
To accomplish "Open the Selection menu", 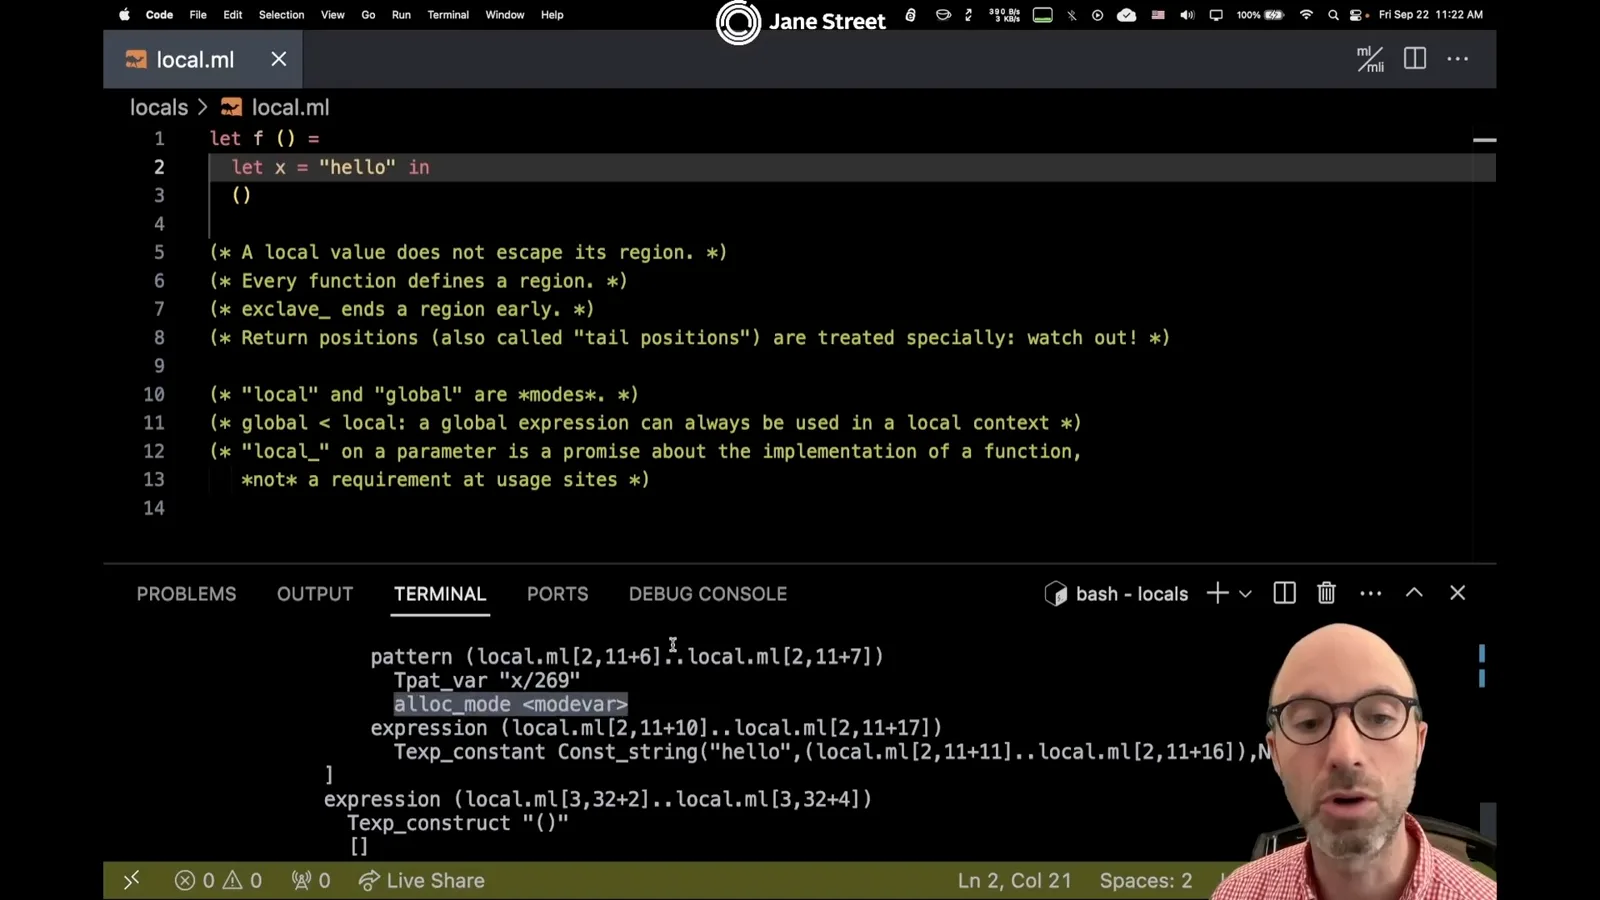I will coord(281,15).
